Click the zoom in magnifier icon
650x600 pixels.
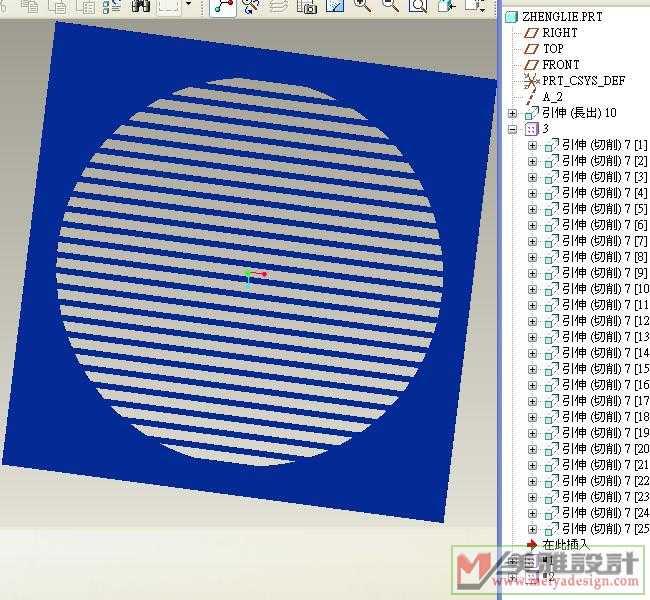click(362, 6)
